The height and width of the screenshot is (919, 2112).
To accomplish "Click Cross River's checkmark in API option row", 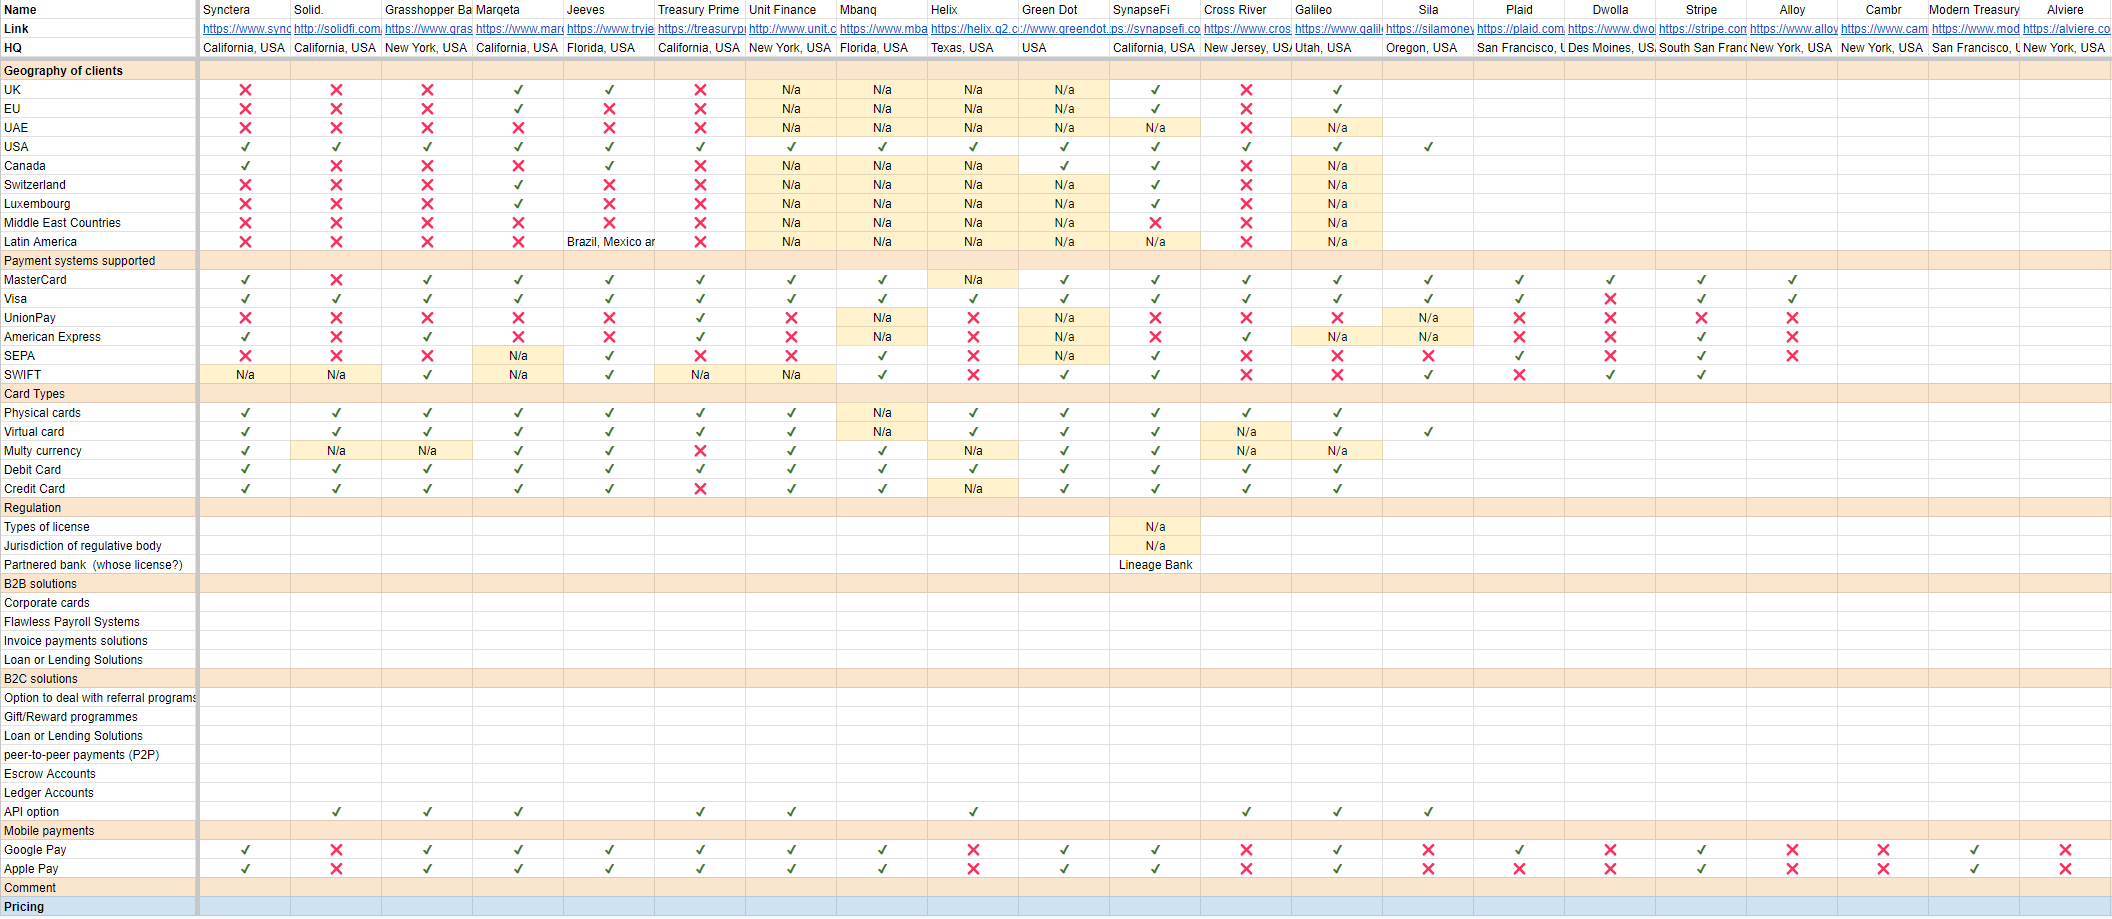I will [x=1246, y=812].
